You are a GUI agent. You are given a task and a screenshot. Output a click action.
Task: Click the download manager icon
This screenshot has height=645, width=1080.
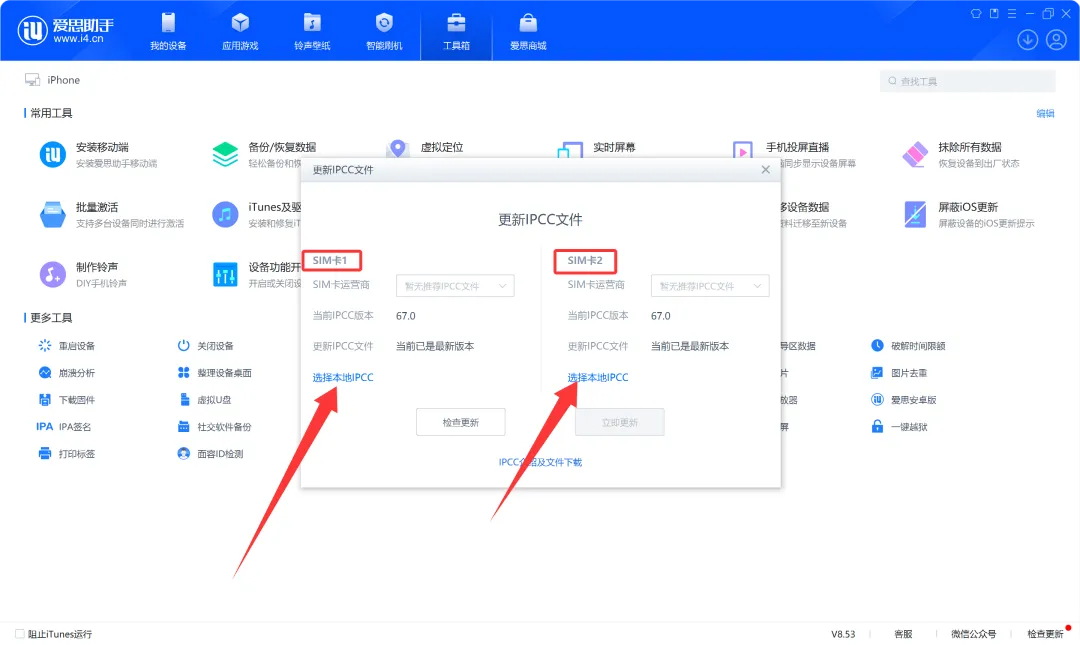point(1027,39)
